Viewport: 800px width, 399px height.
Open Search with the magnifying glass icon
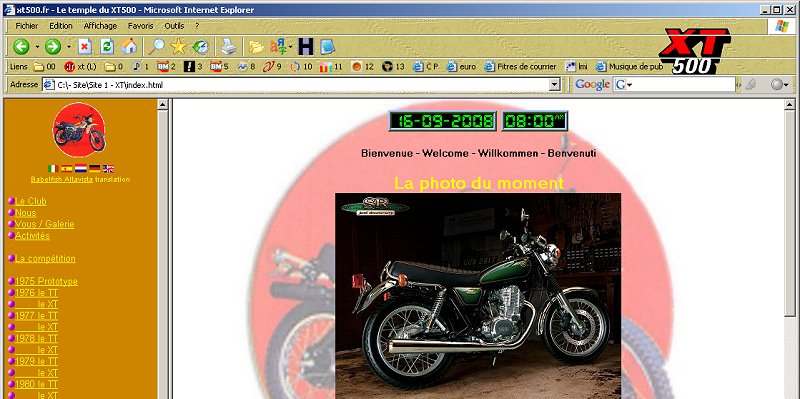(x=156, y=47)
